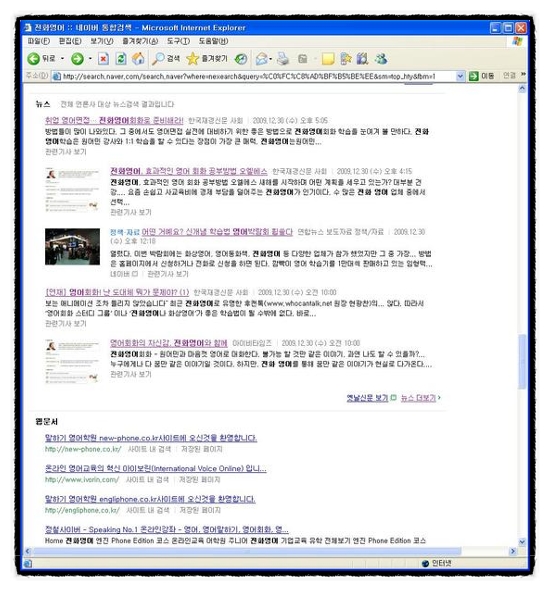Click 관련기사 보기 under the 취업 영어면접 article
The width and height of the screenshot is (550, 591).
[66, 152]
